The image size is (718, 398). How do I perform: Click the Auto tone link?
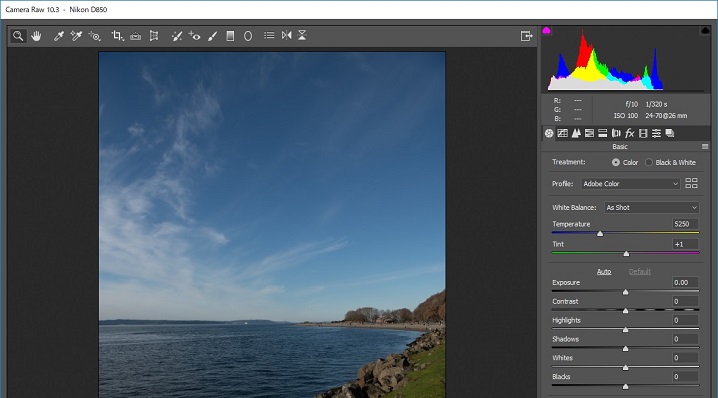pyautogui.click(x=604, y=272)
